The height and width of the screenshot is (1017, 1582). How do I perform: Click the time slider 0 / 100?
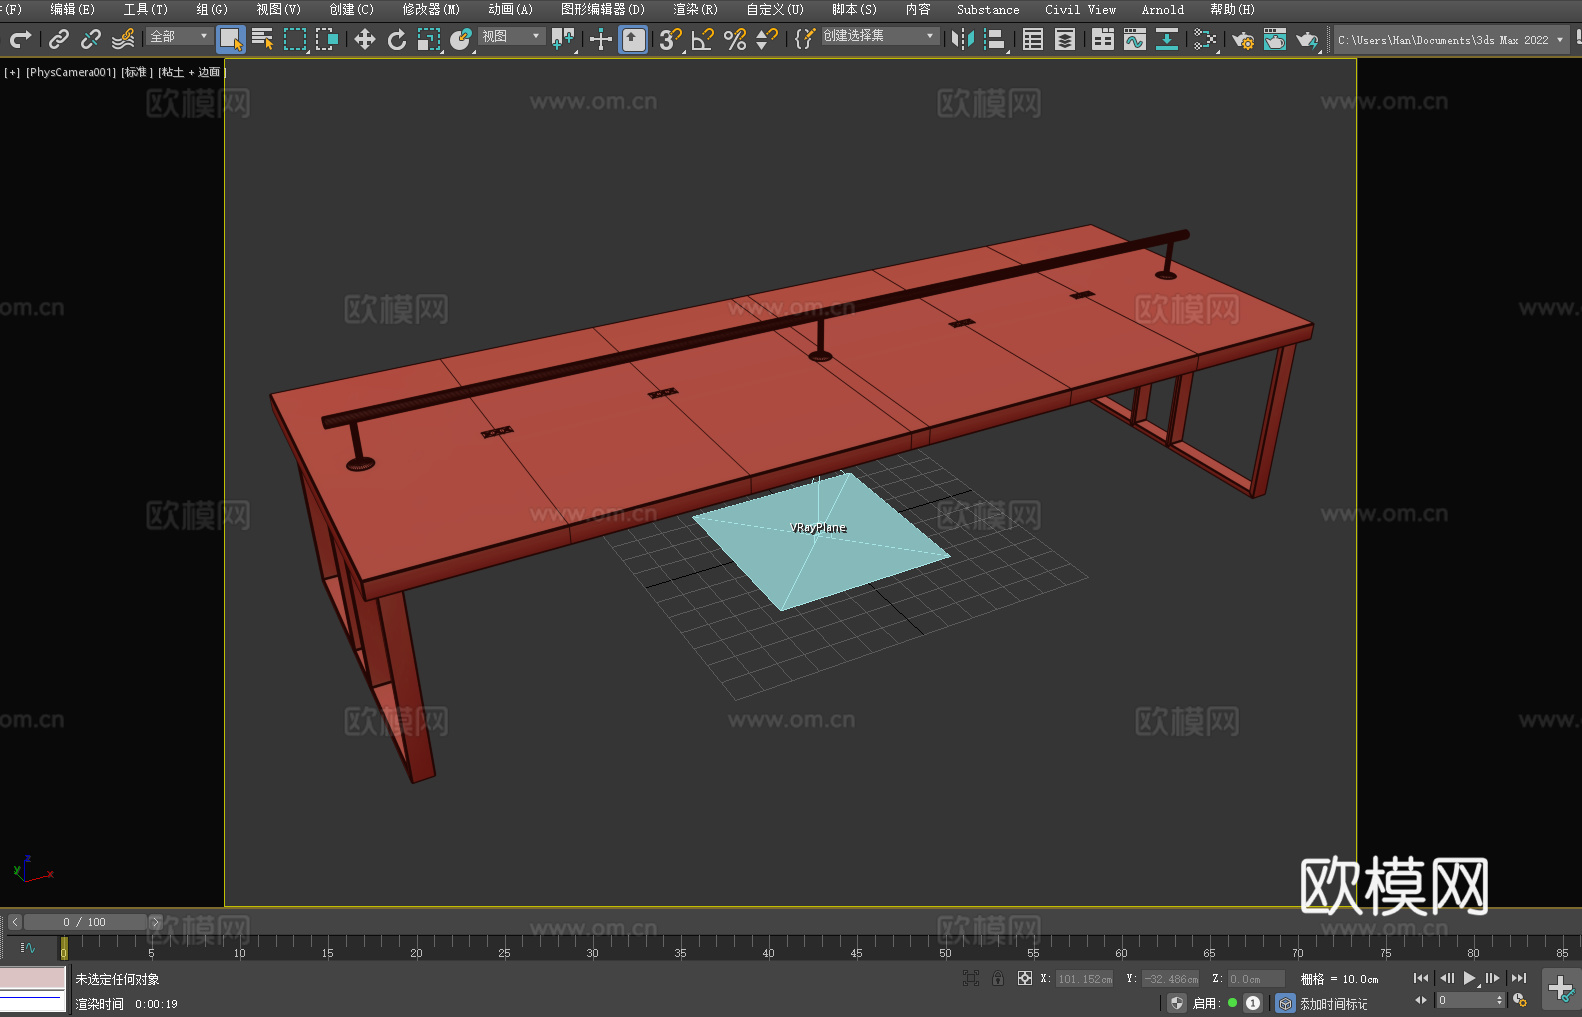click(85, 922)
